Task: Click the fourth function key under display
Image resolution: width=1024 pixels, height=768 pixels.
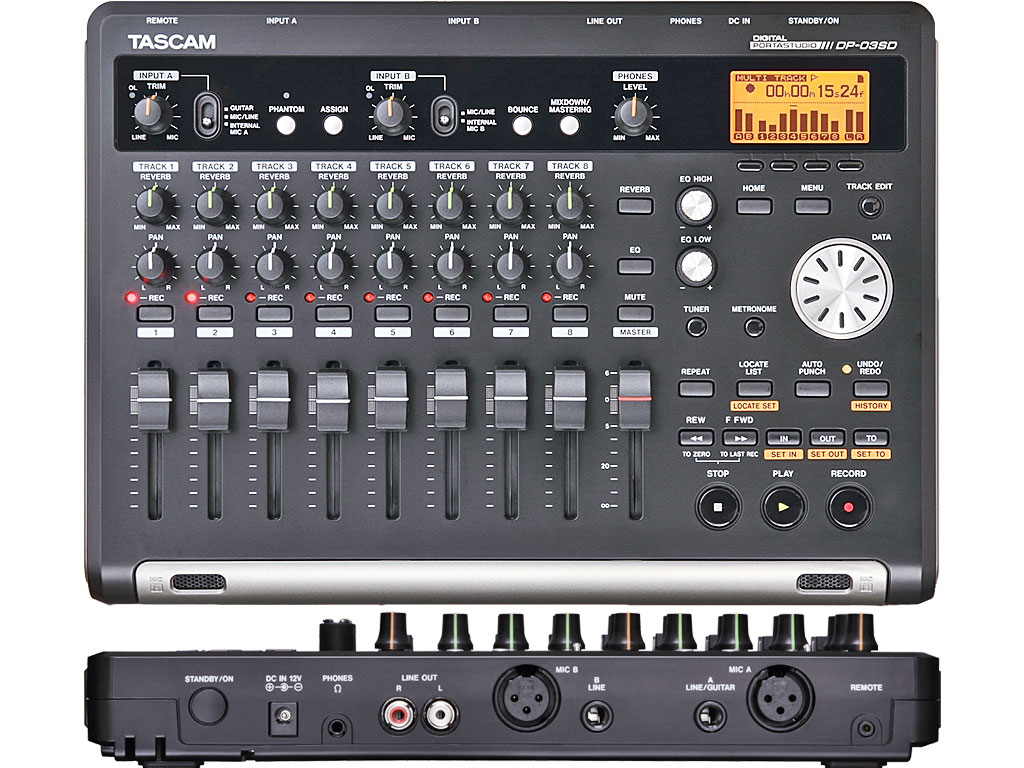Action: coord(850,166)
